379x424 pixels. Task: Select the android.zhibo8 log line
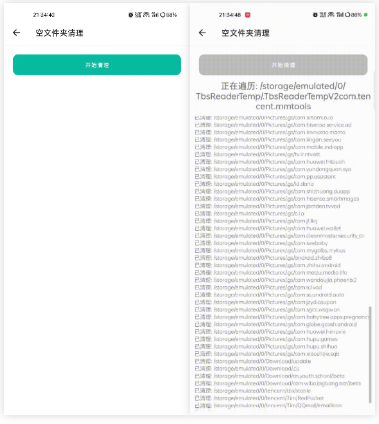tap(263, 258)
